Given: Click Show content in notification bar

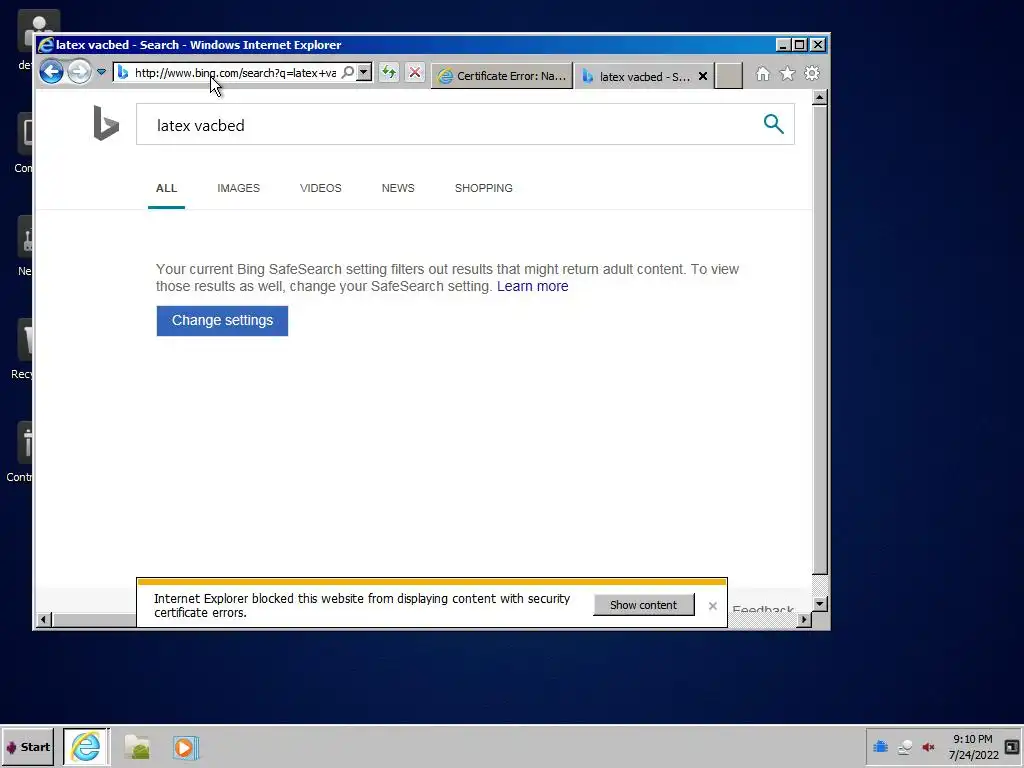Looking at the screenshot, I should pyautogui.click(x=643, y=605).
